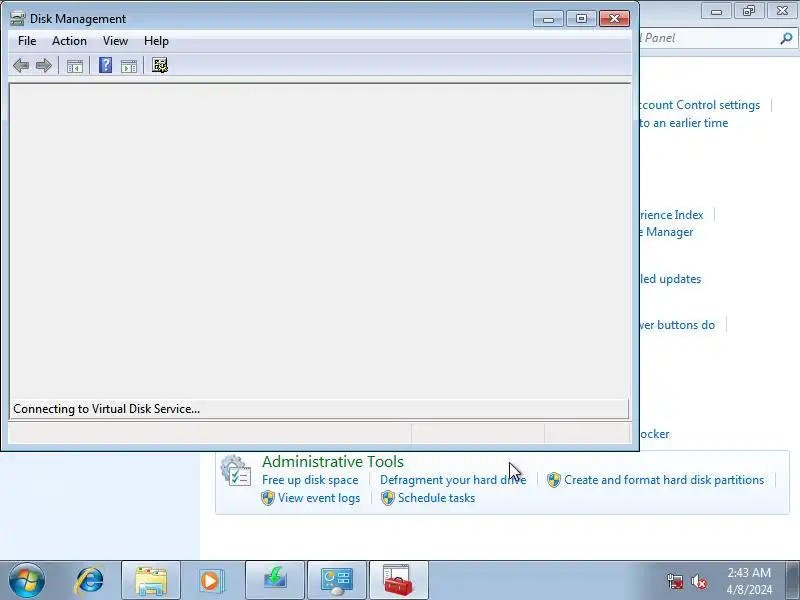
Task: Open Administrative Tools heading in Control Panel
Action: [x=333, y=461]
